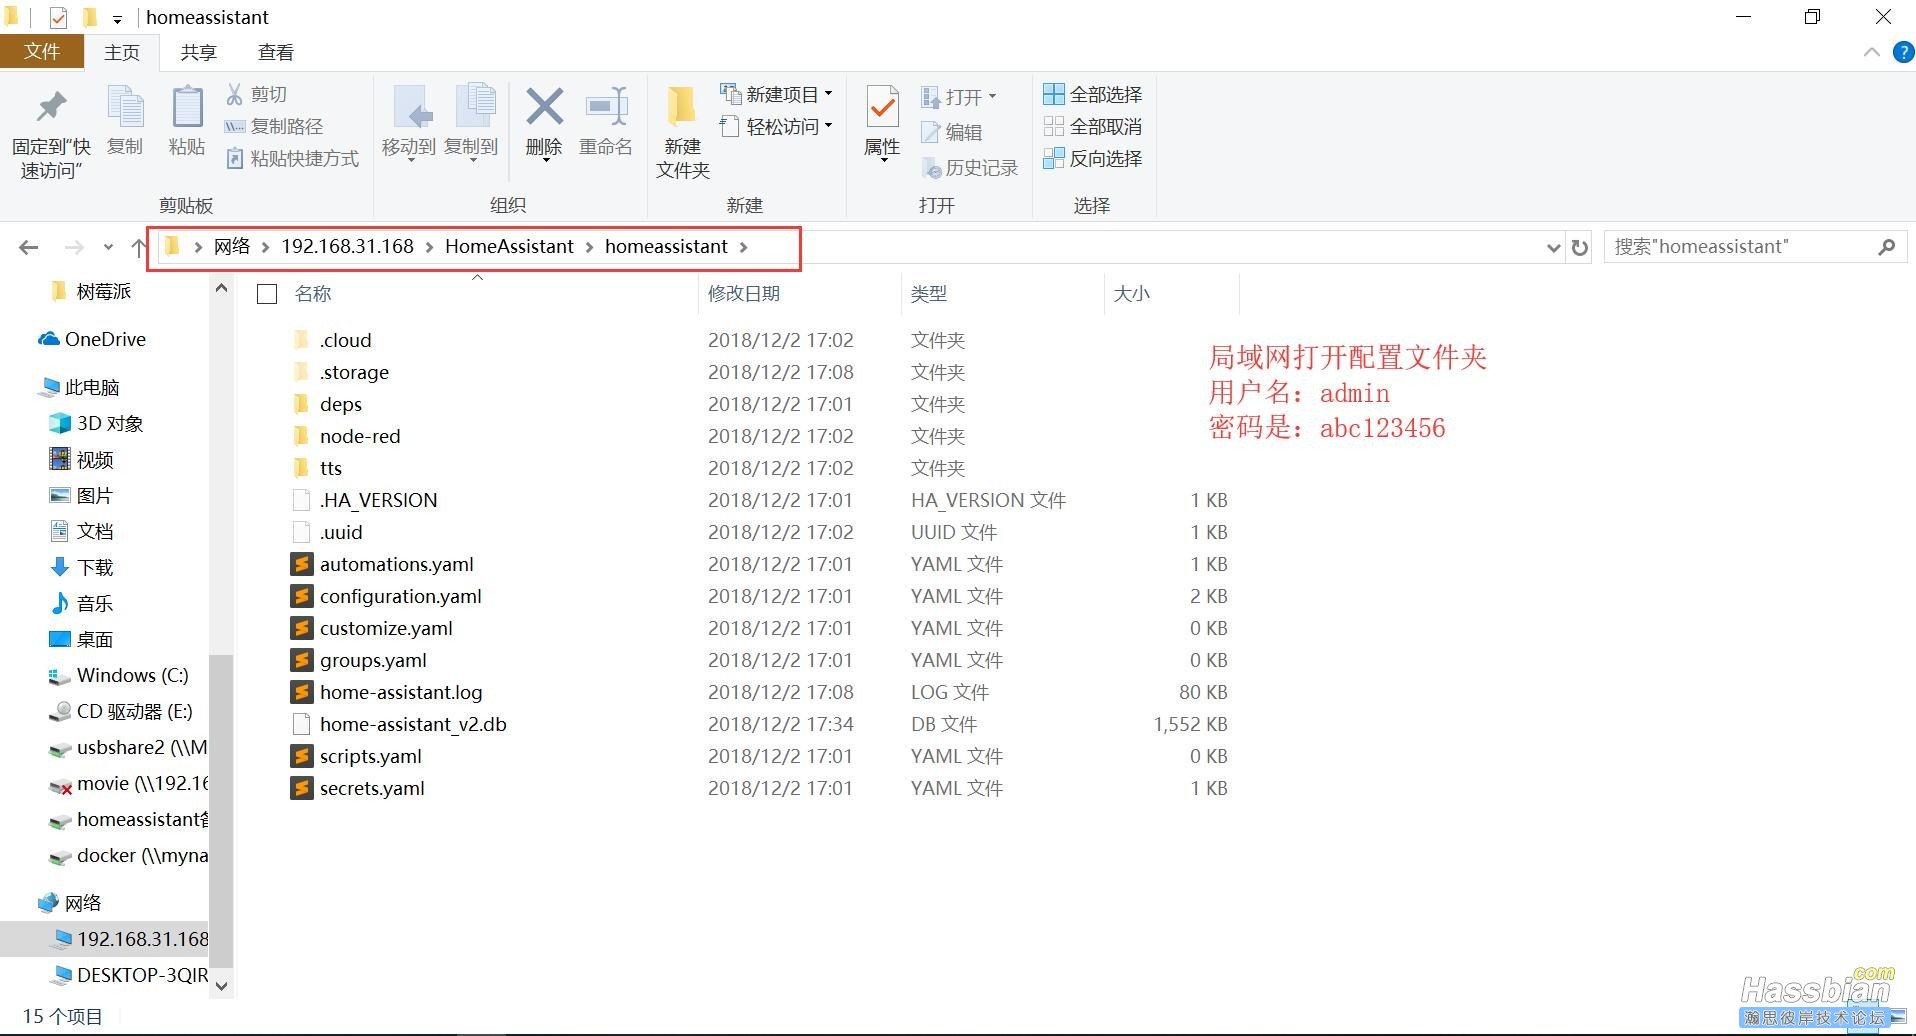
Task: Open the File (文件) menu
Action: coord(41,52)
